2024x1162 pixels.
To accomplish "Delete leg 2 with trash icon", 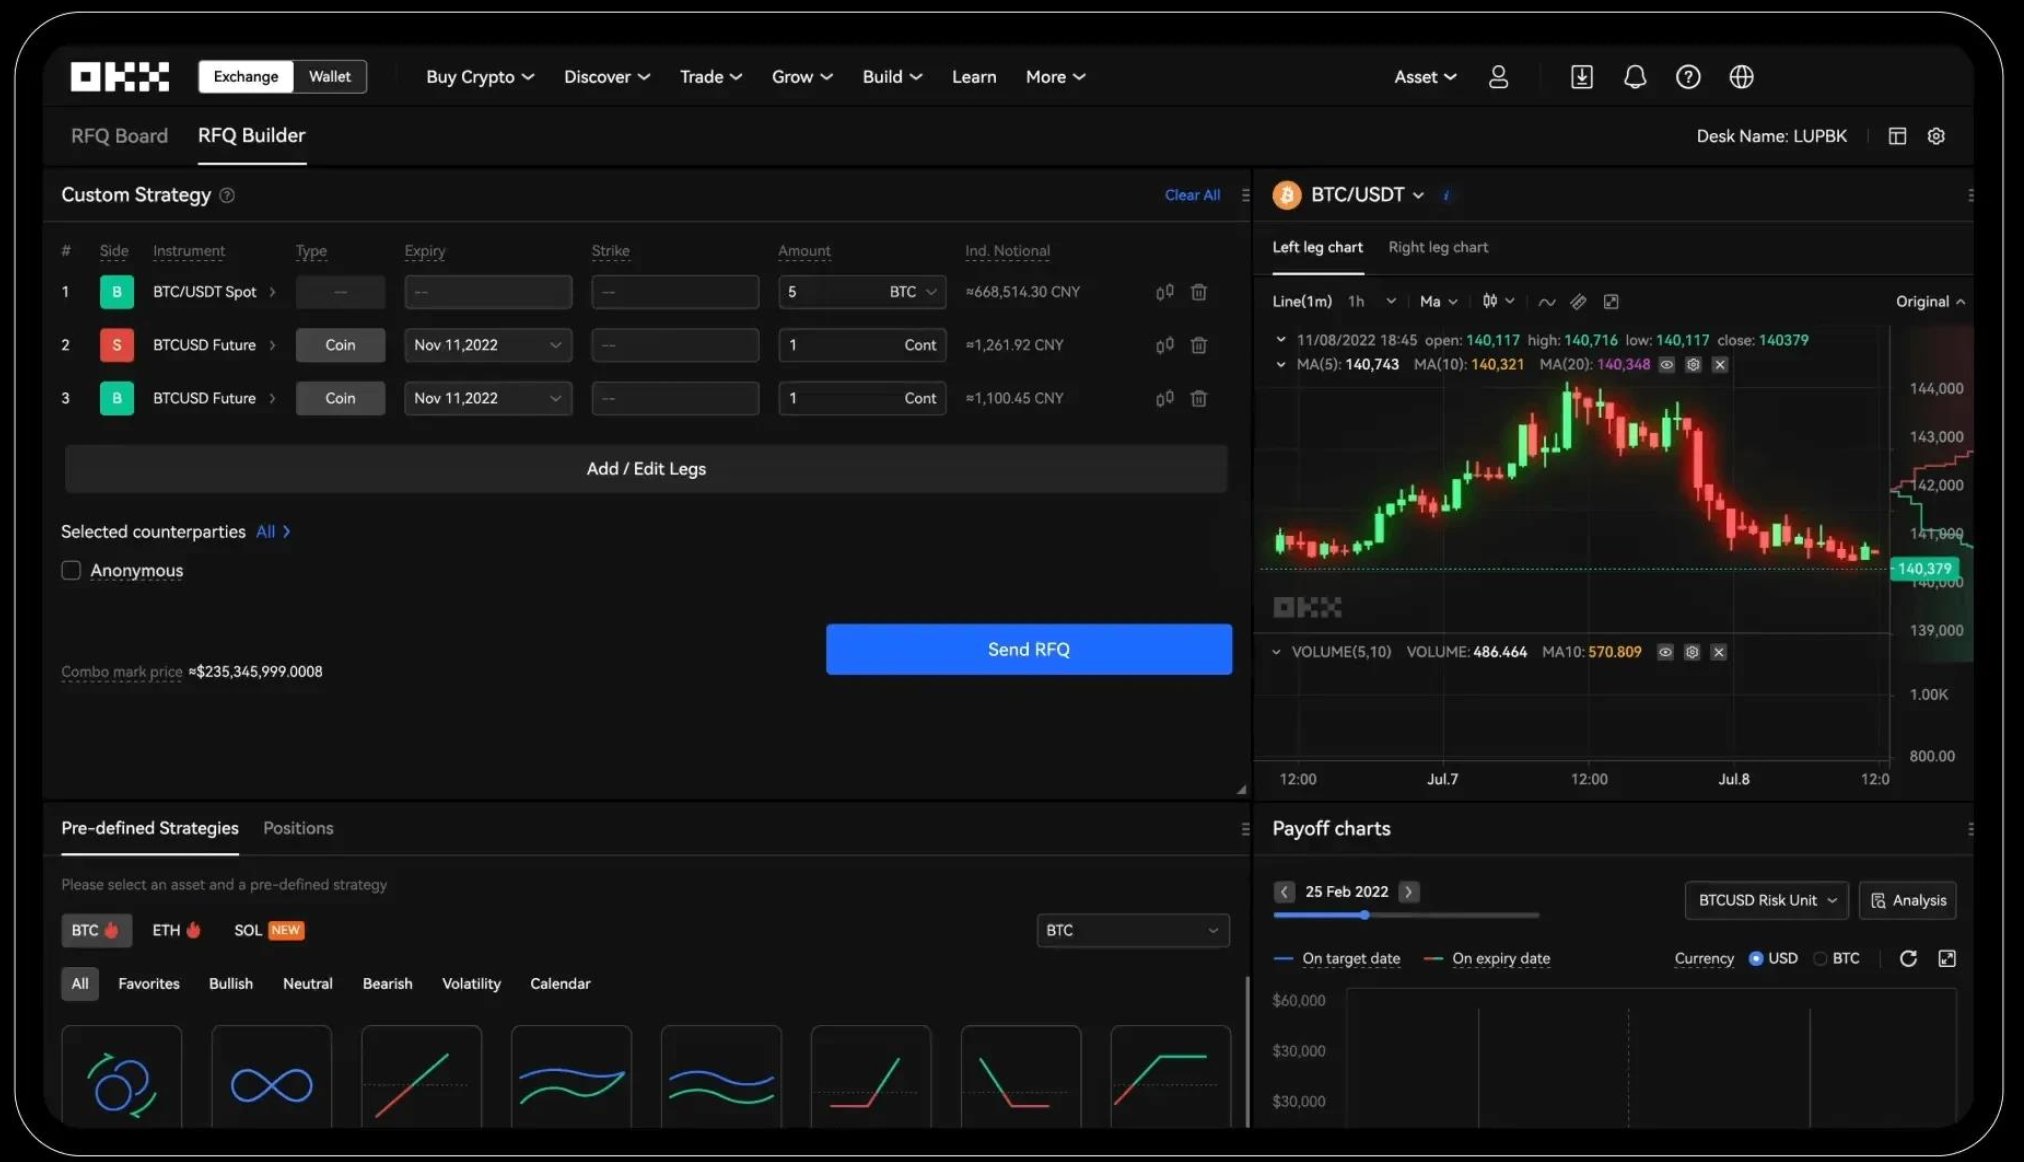I will tap(1198, 345).
